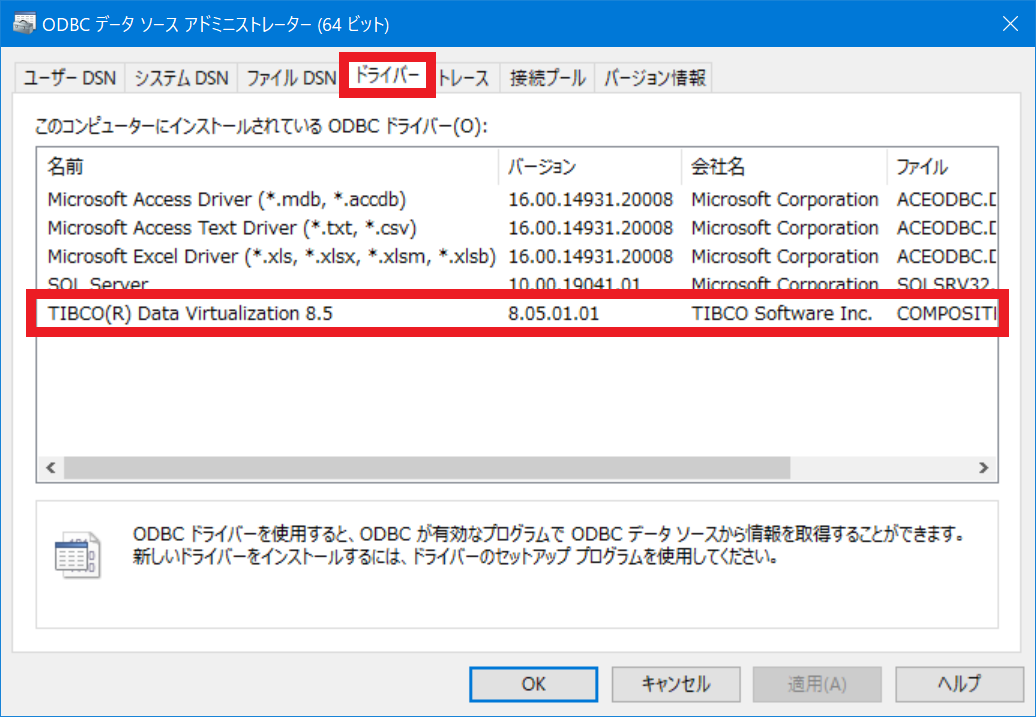Click ACEODBC file cell in Microsoft Access Driver row
Image resolution: width=1036 pixels, height=717 pixels.
point(946,200)
